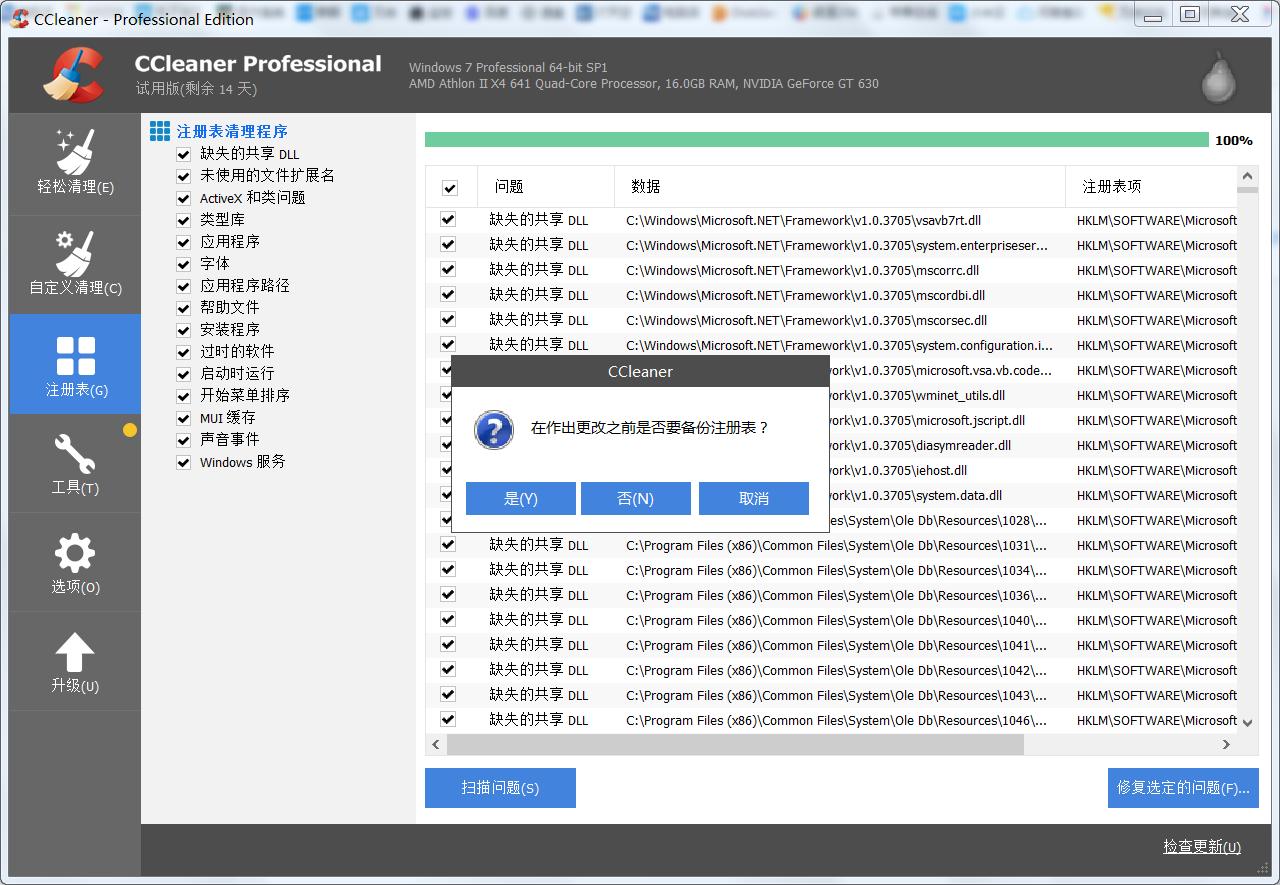Toggle the MUI 缓存 option
The image size is (1280, 885).
click(x=184, y=418)
